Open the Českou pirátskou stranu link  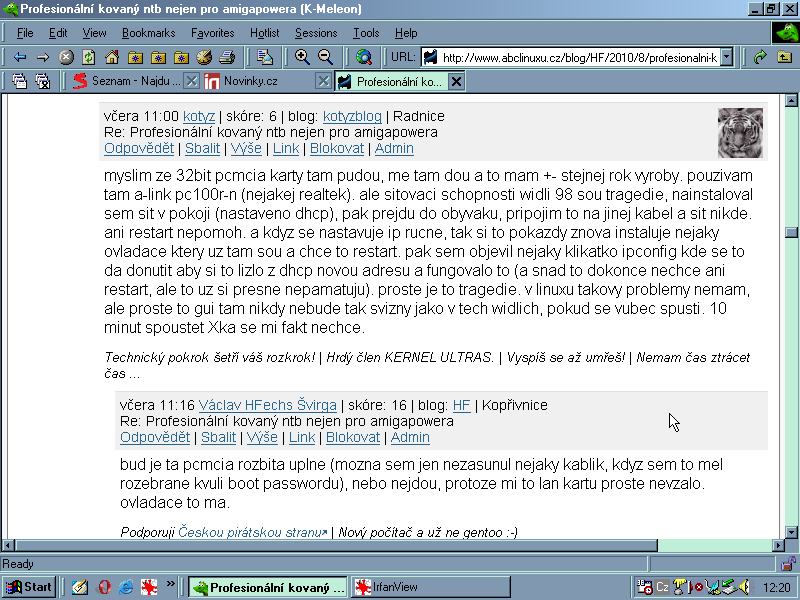click(x=253, y=532)
